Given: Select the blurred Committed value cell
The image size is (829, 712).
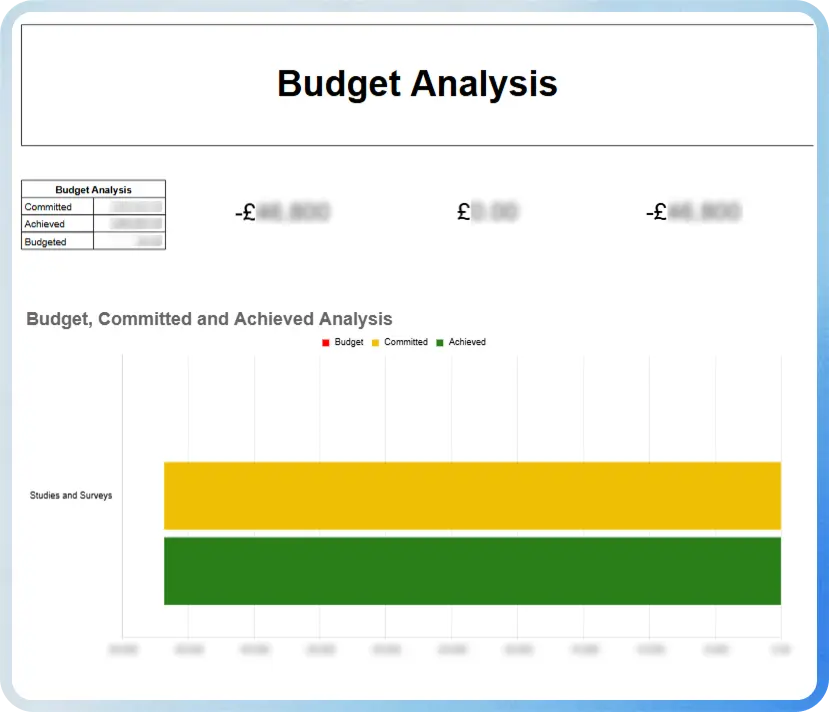Looking at the screenshot, I should [x=130, y=207].
